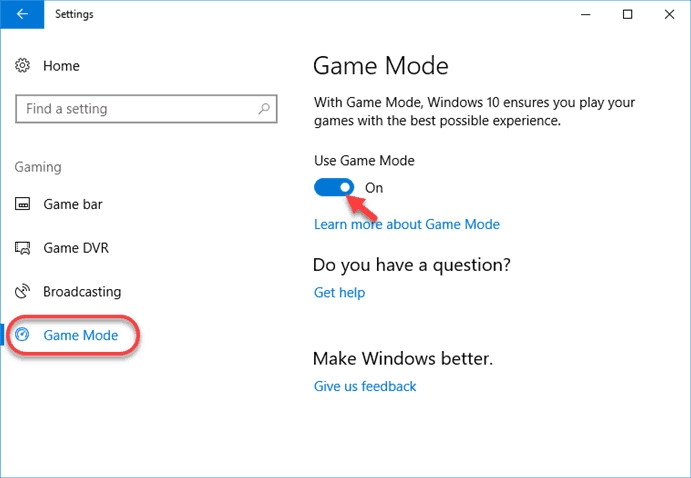Click the back arrow in title bar

click(x=22, y=15)
